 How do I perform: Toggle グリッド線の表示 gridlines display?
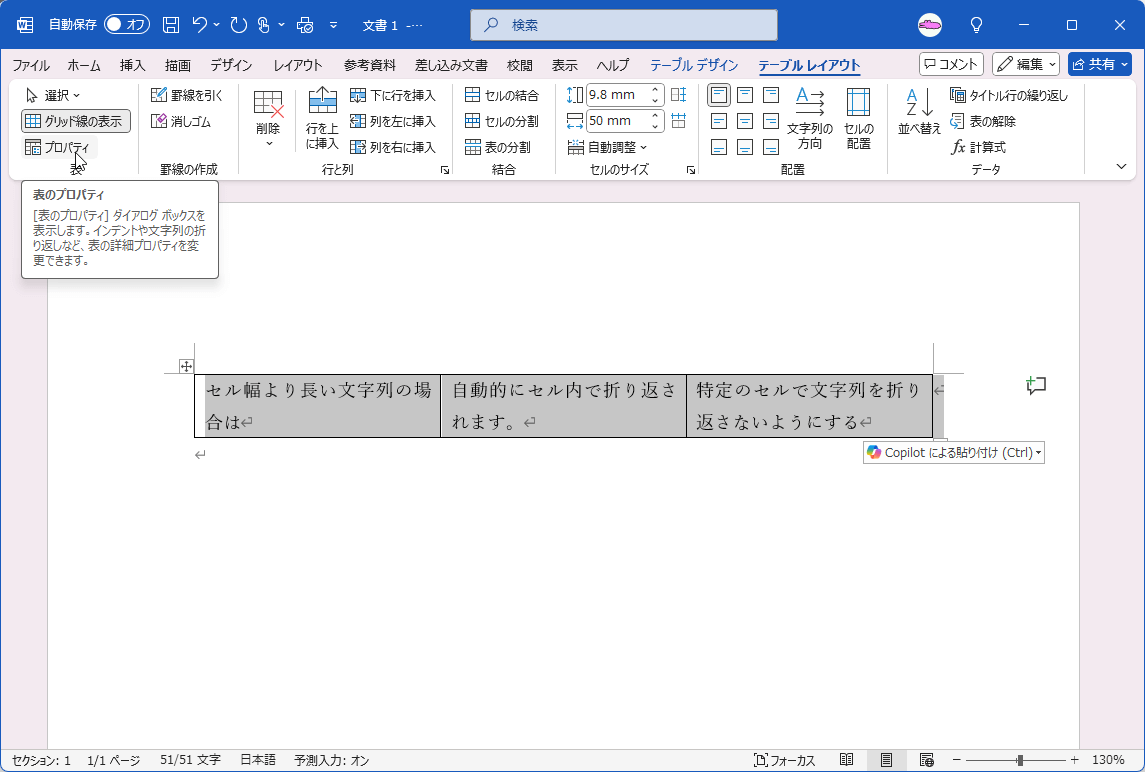pos(76,121)
